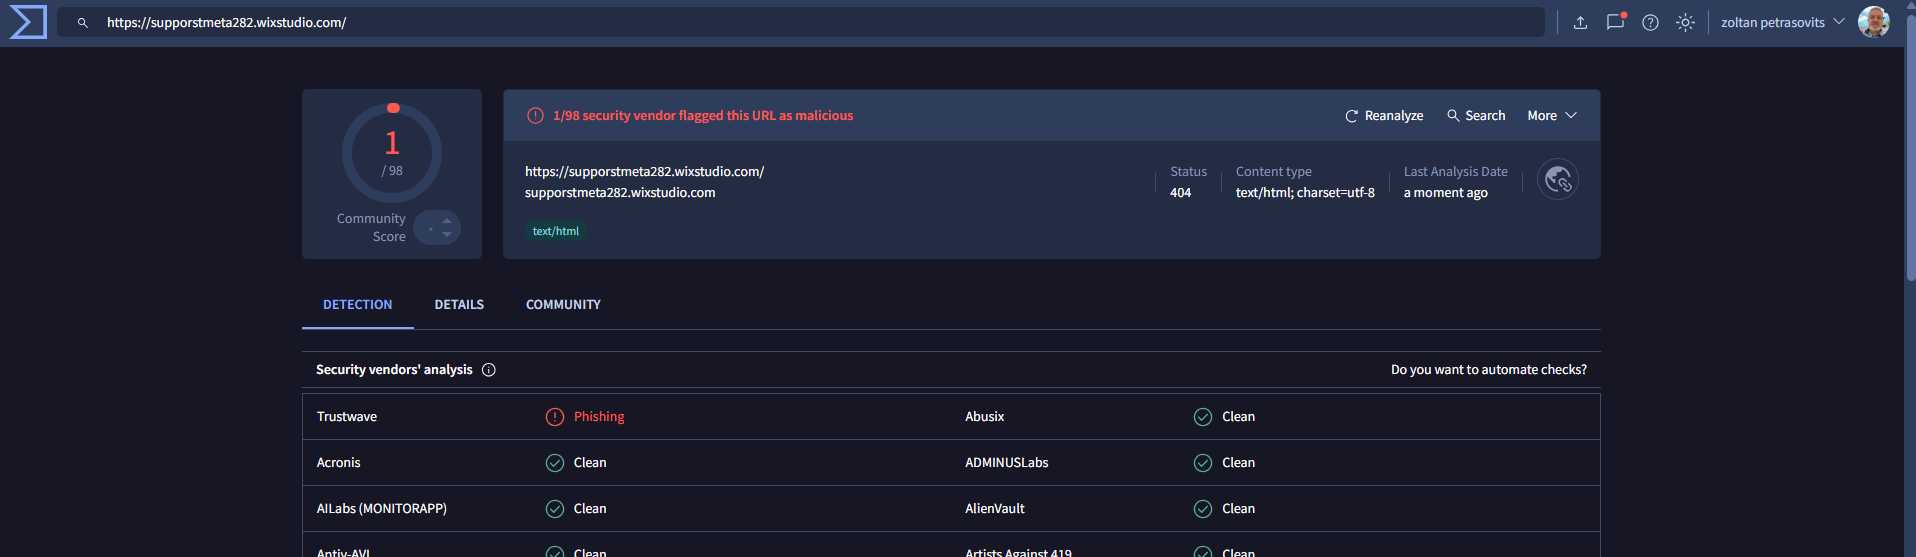Select the Abusix vendor name
Image resolution: width=1916 pixels, height=557 pixels.
(985, 417)
